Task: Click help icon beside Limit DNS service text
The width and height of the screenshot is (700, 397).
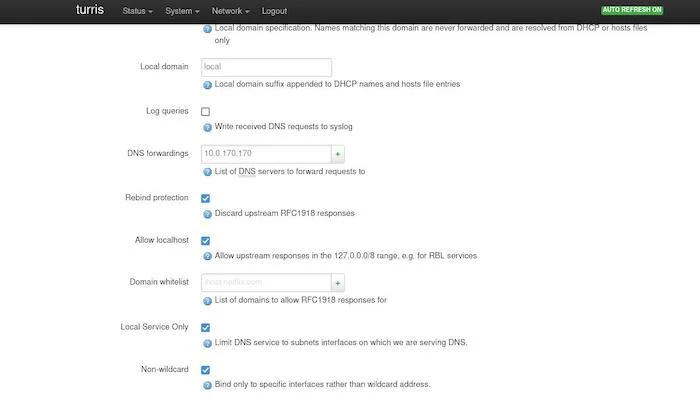Action: point(207,343)
